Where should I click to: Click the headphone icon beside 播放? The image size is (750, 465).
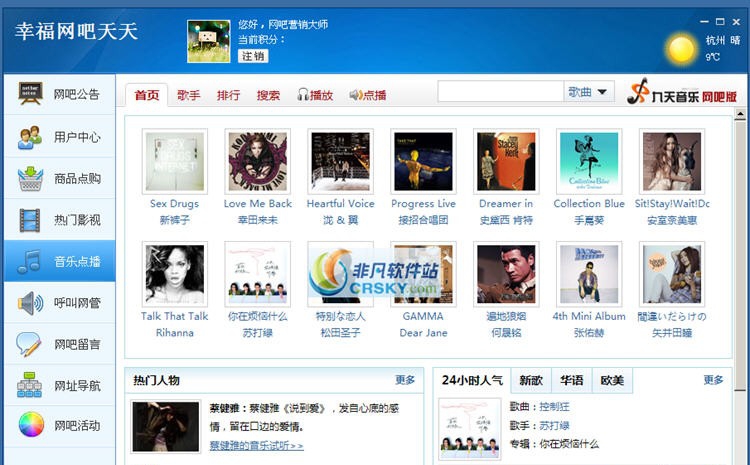(x=302, y=95)
